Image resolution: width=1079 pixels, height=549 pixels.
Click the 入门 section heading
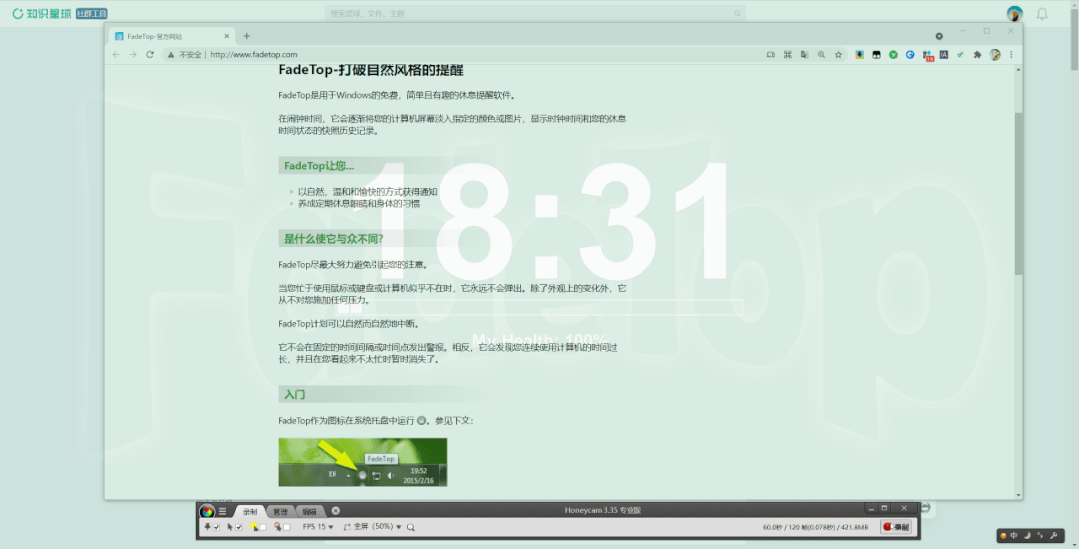tap(295, 394)
